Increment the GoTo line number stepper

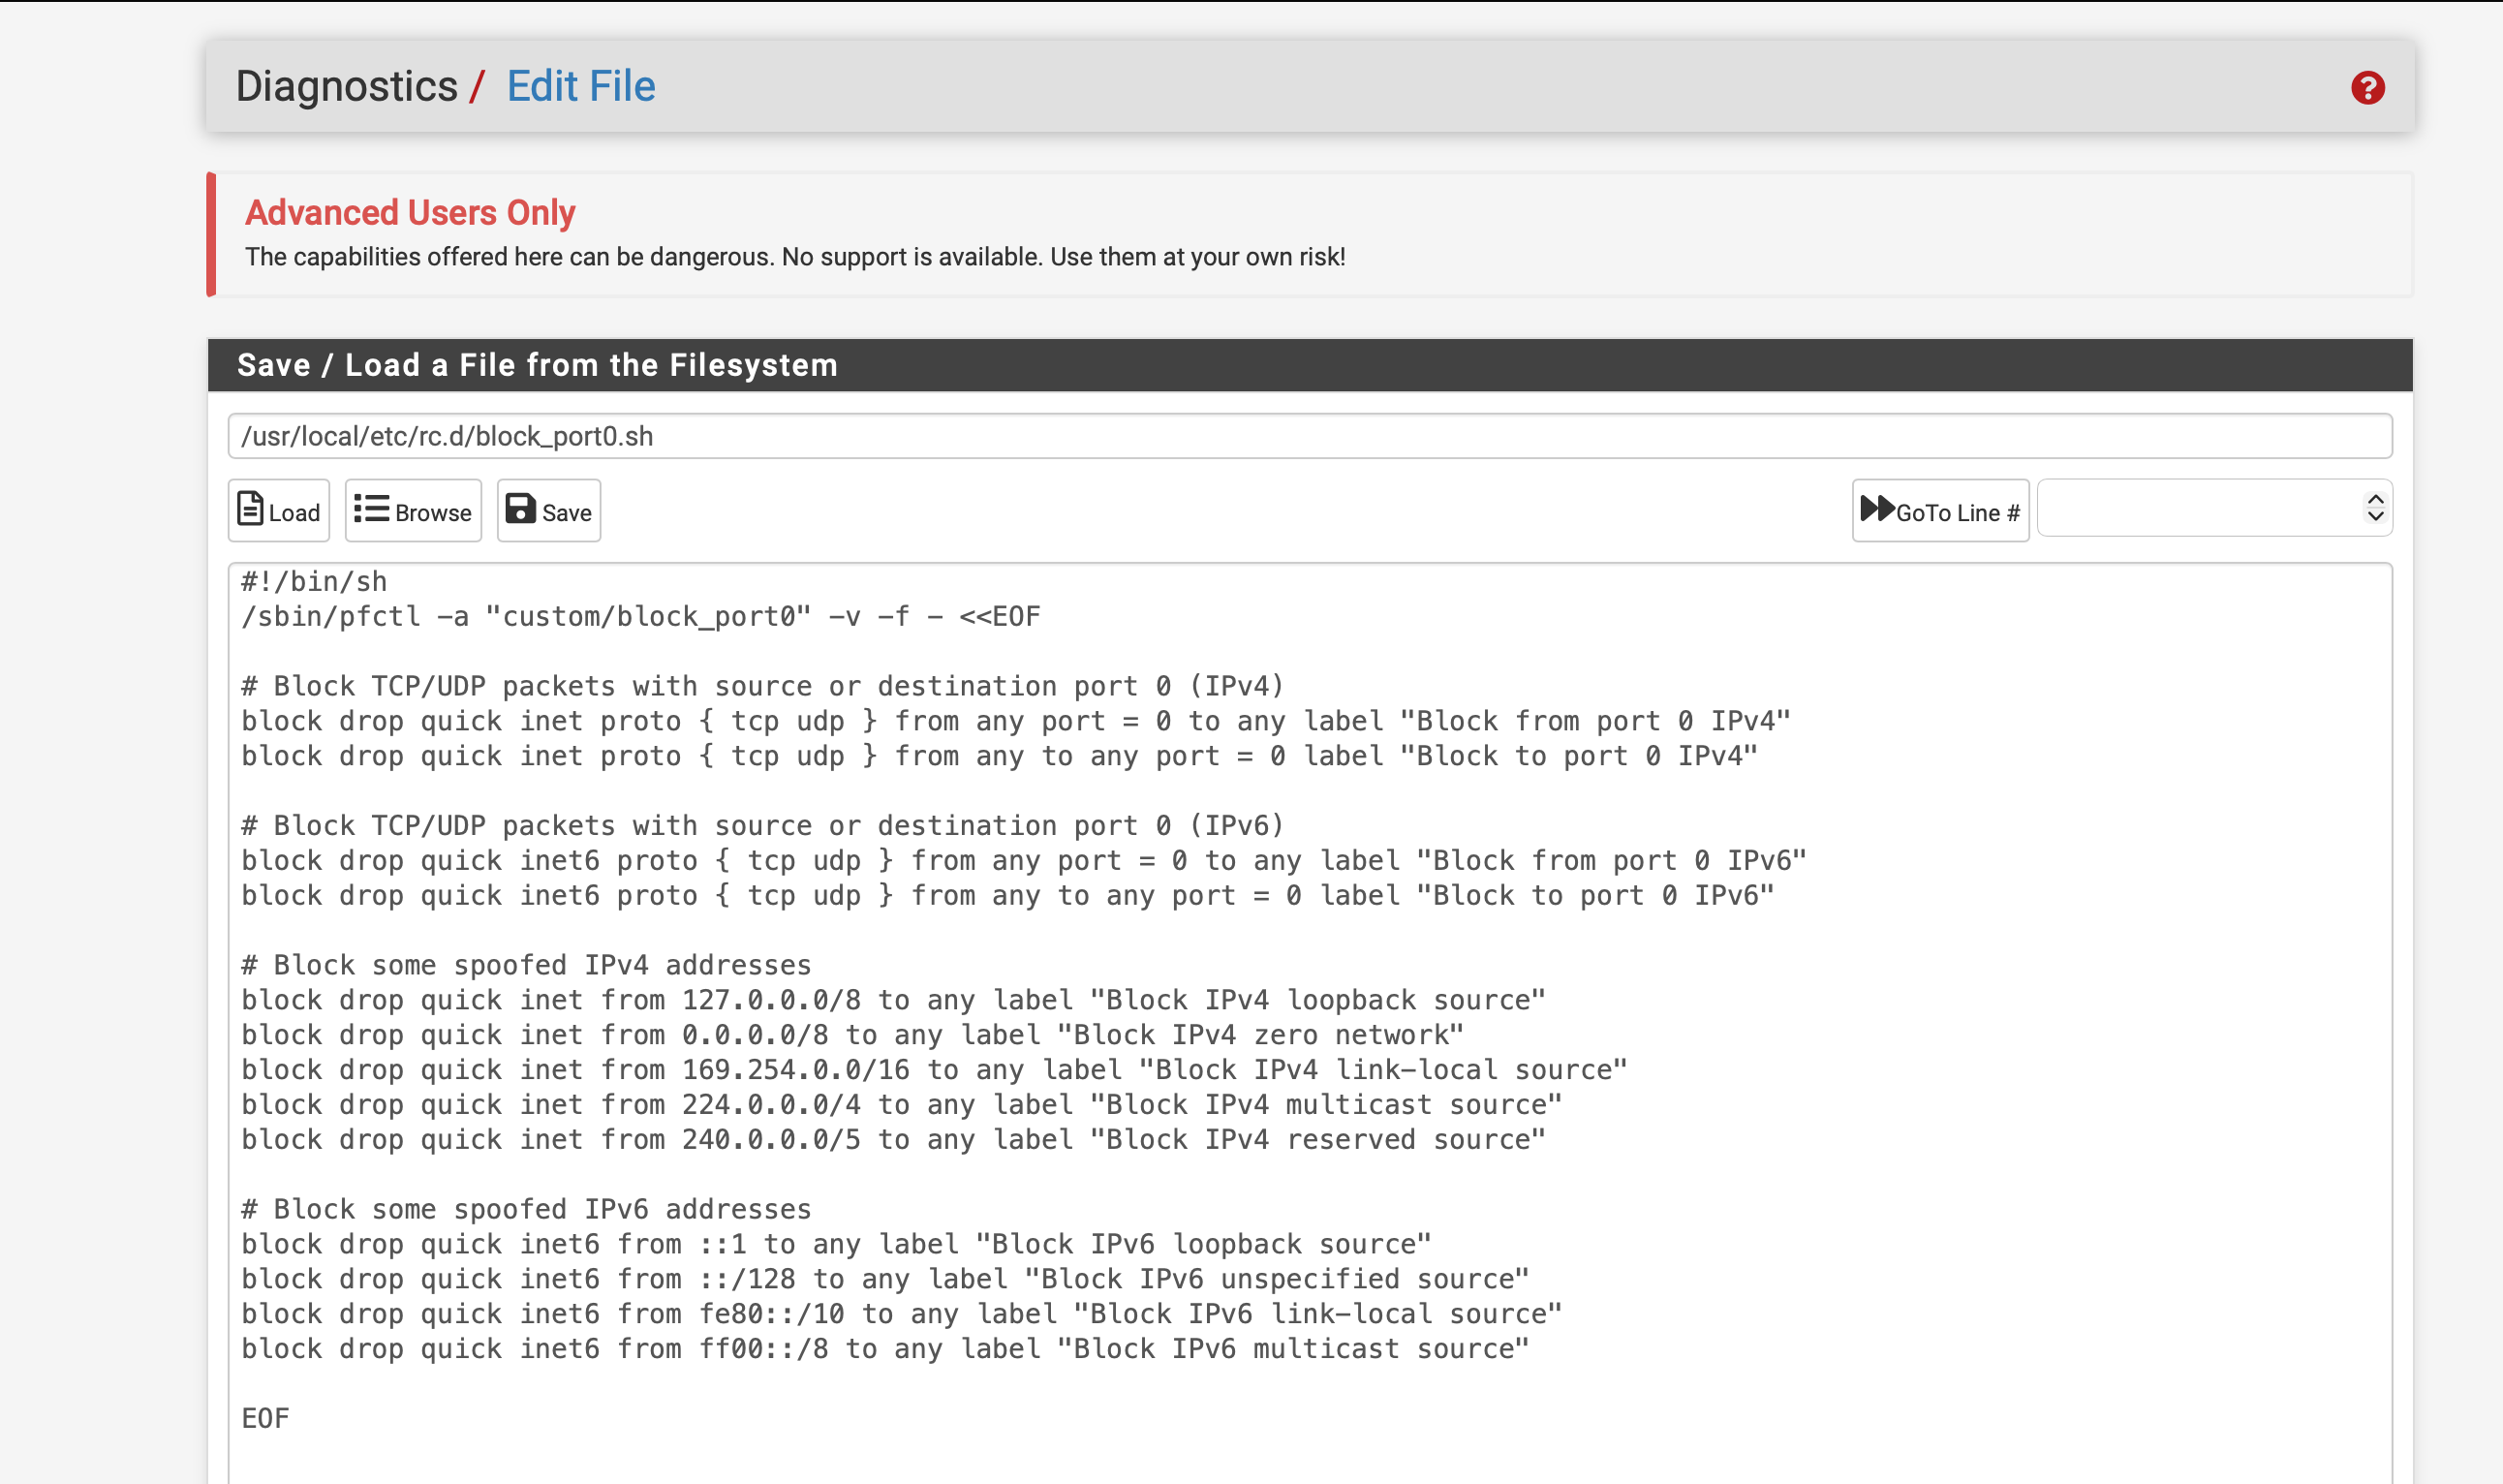tap(2375, 499)
